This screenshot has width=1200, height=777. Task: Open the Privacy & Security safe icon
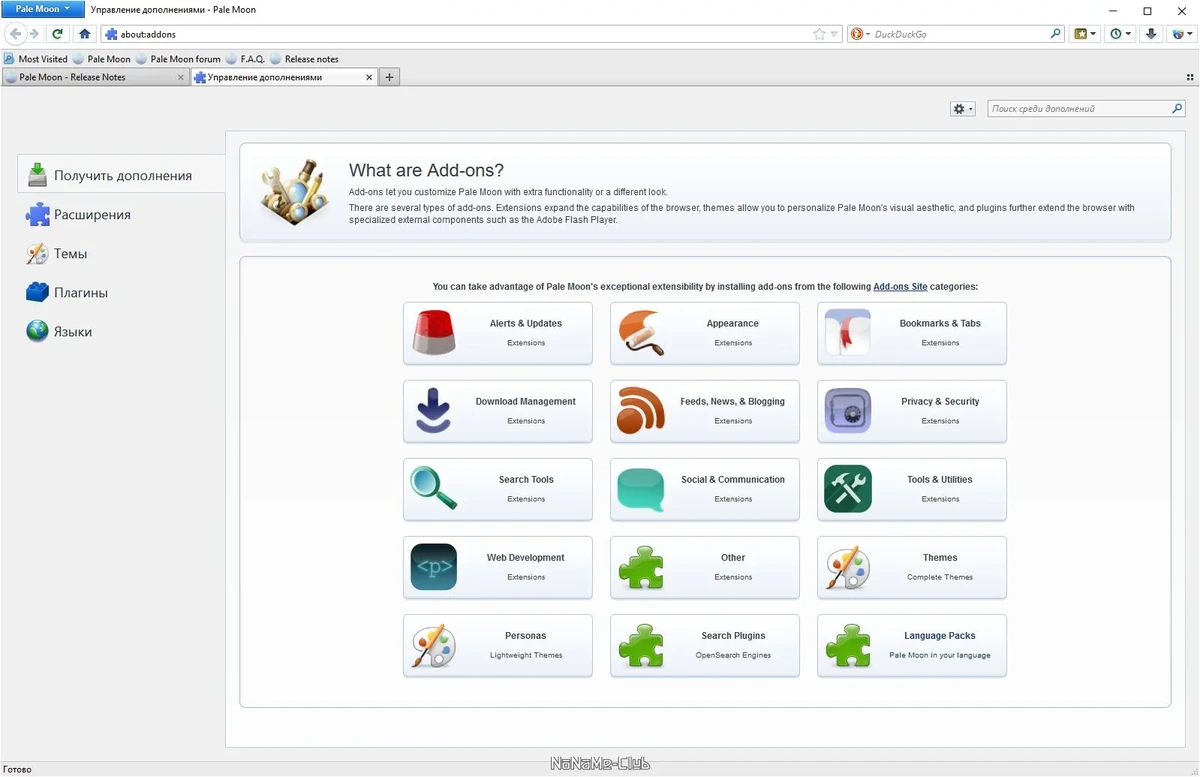click(x=848, y=411)
